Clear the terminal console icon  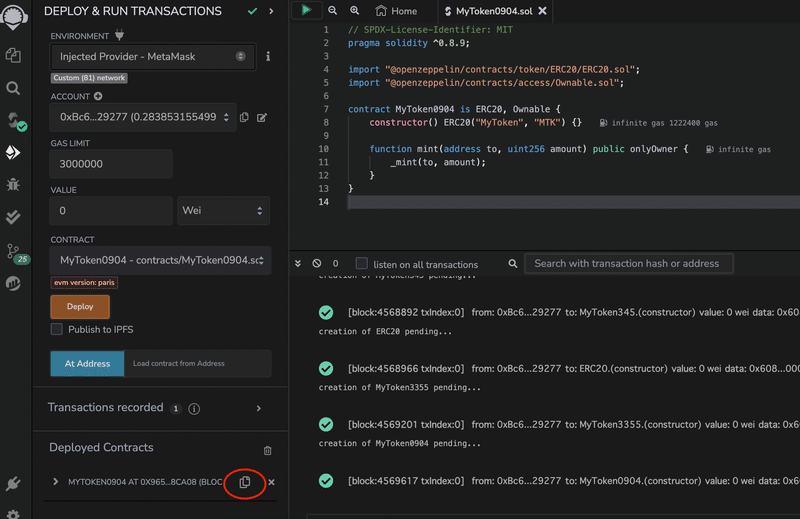317,263
